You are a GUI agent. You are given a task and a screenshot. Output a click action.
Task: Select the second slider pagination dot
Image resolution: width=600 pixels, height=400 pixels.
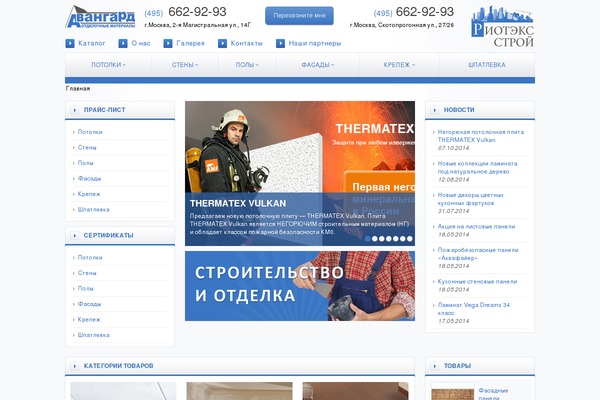(375, 239)
